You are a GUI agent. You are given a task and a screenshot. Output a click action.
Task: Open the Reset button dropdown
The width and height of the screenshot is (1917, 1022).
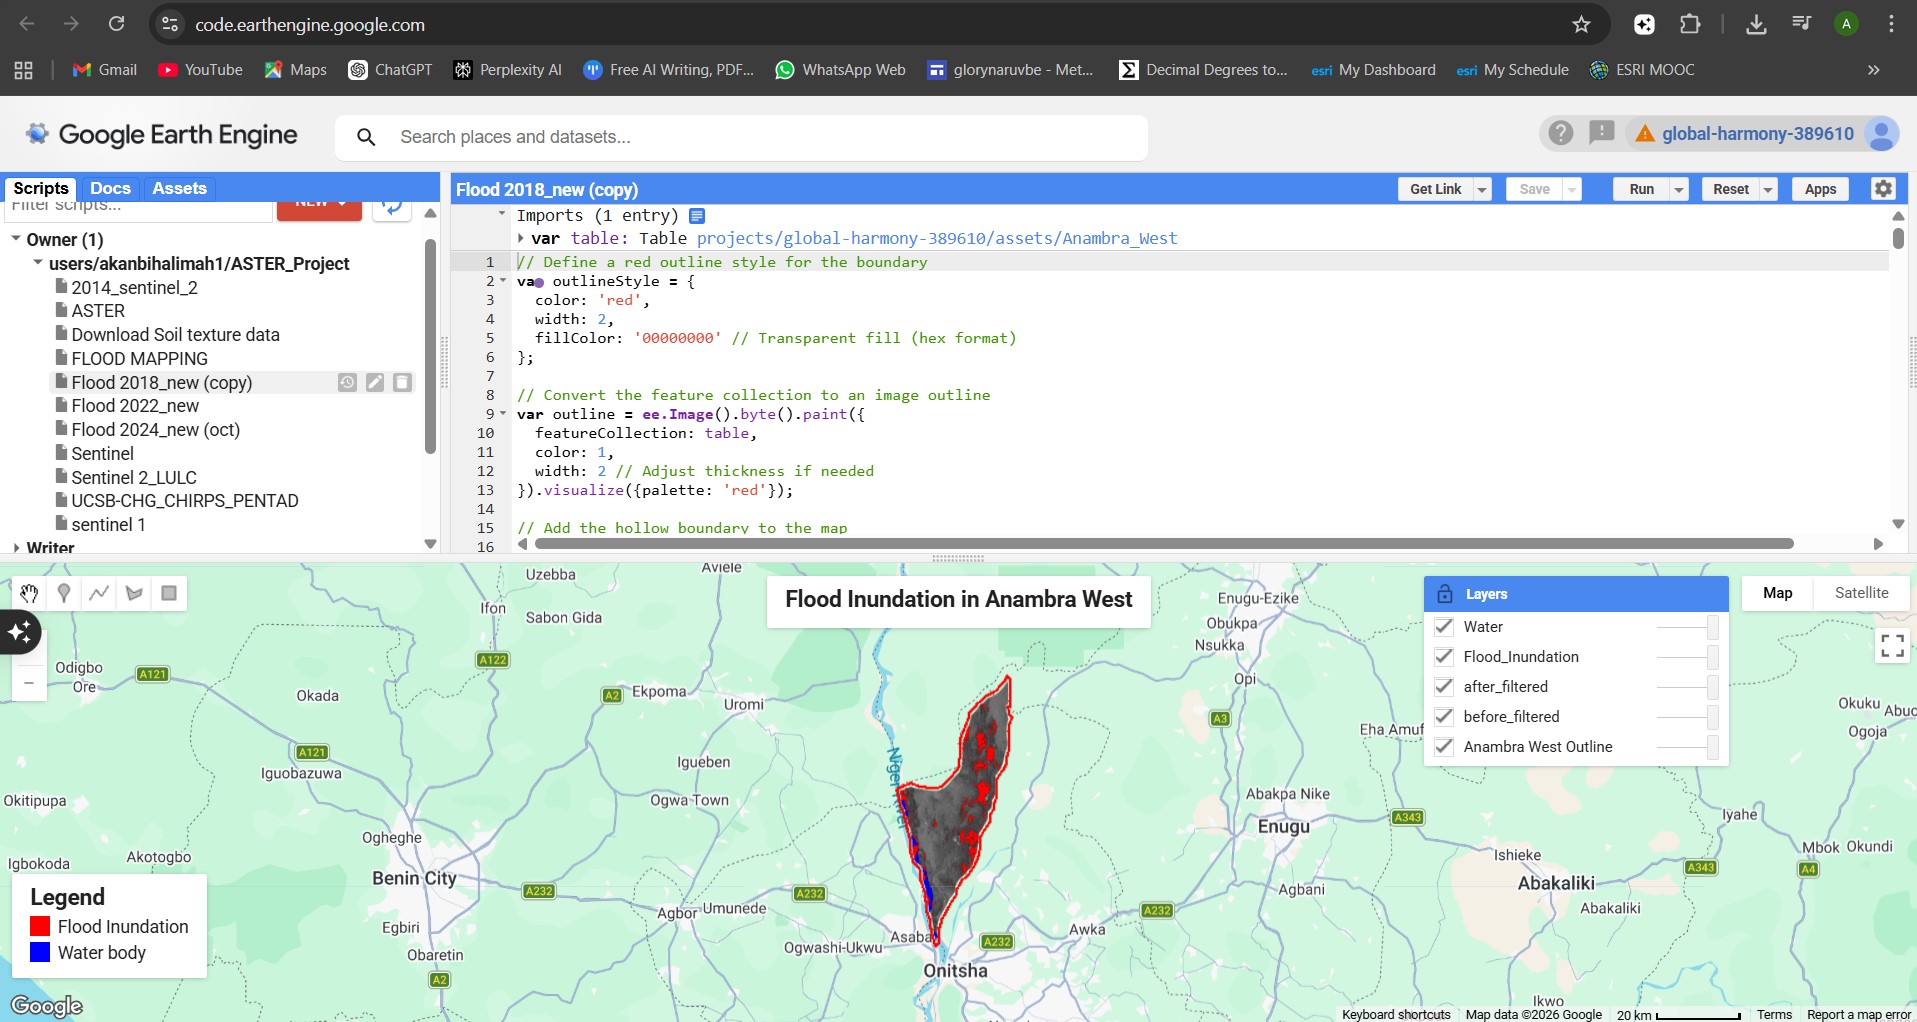[1766, 189]
